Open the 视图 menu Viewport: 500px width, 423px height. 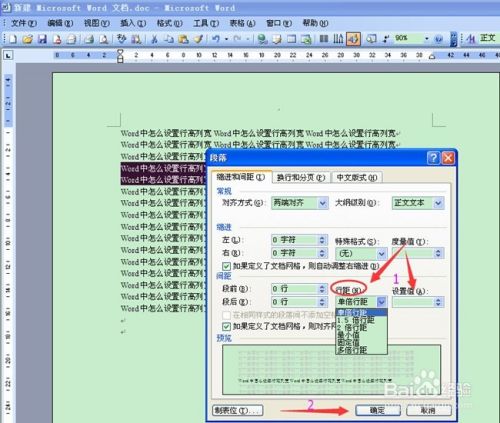pos(96,23)
